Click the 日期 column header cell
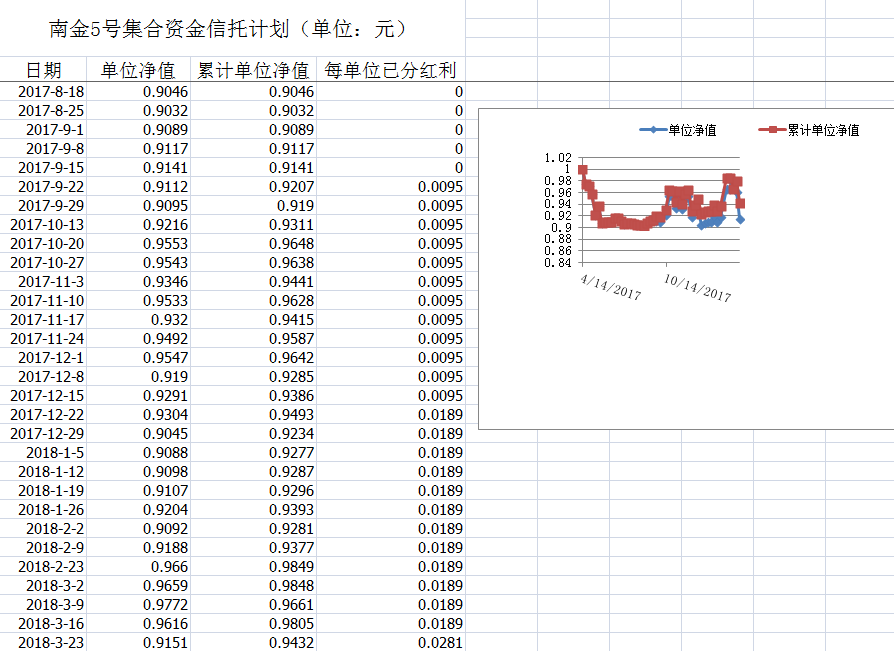The width and height of the screenshot is (894, 651). click(43, 70)
